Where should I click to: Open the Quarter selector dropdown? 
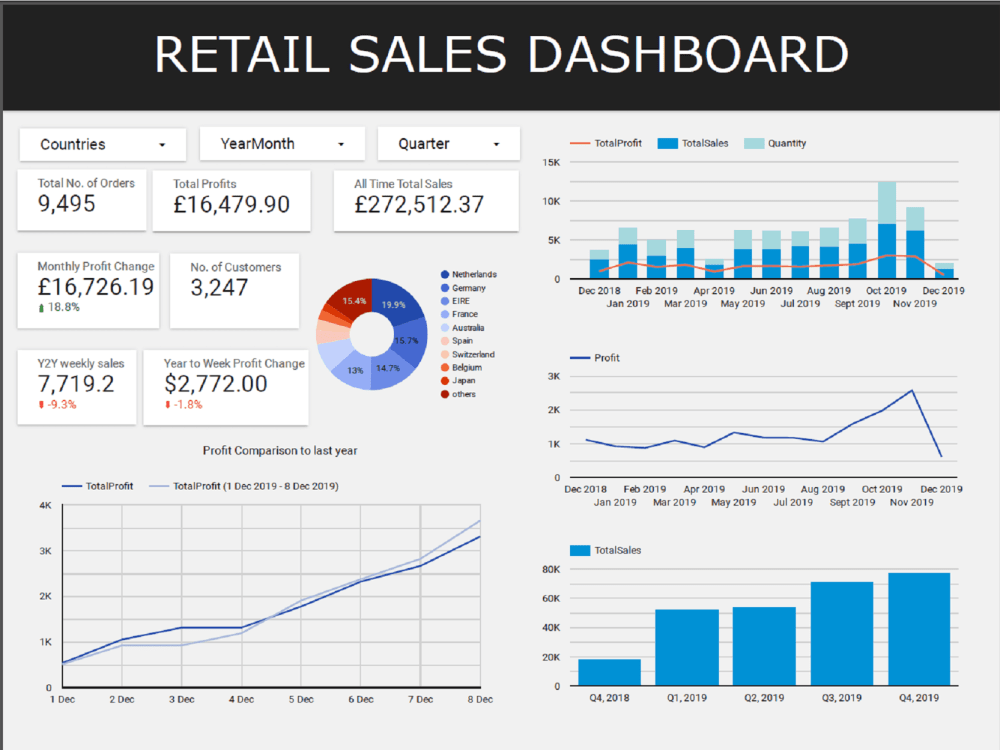point(447,143)
